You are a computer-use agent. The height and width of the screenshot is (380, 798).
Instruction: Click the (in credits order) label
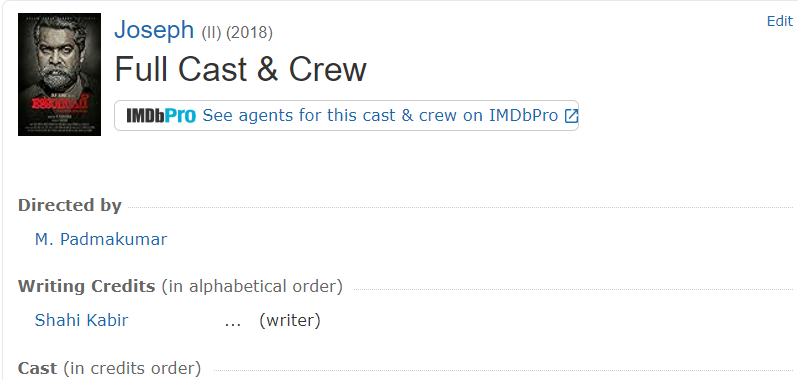pyautogui.click(x=132, y=368)
